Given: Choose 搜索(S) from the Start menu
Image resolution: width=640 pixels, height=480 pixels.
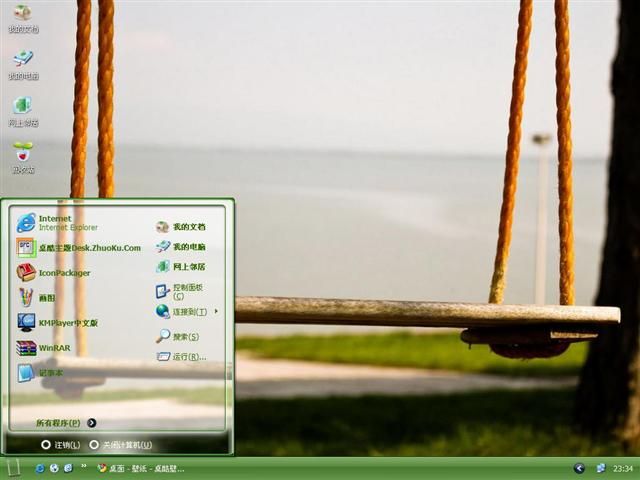Looking at the screenshot, I should pyautogui.click(x=178, y=336).
